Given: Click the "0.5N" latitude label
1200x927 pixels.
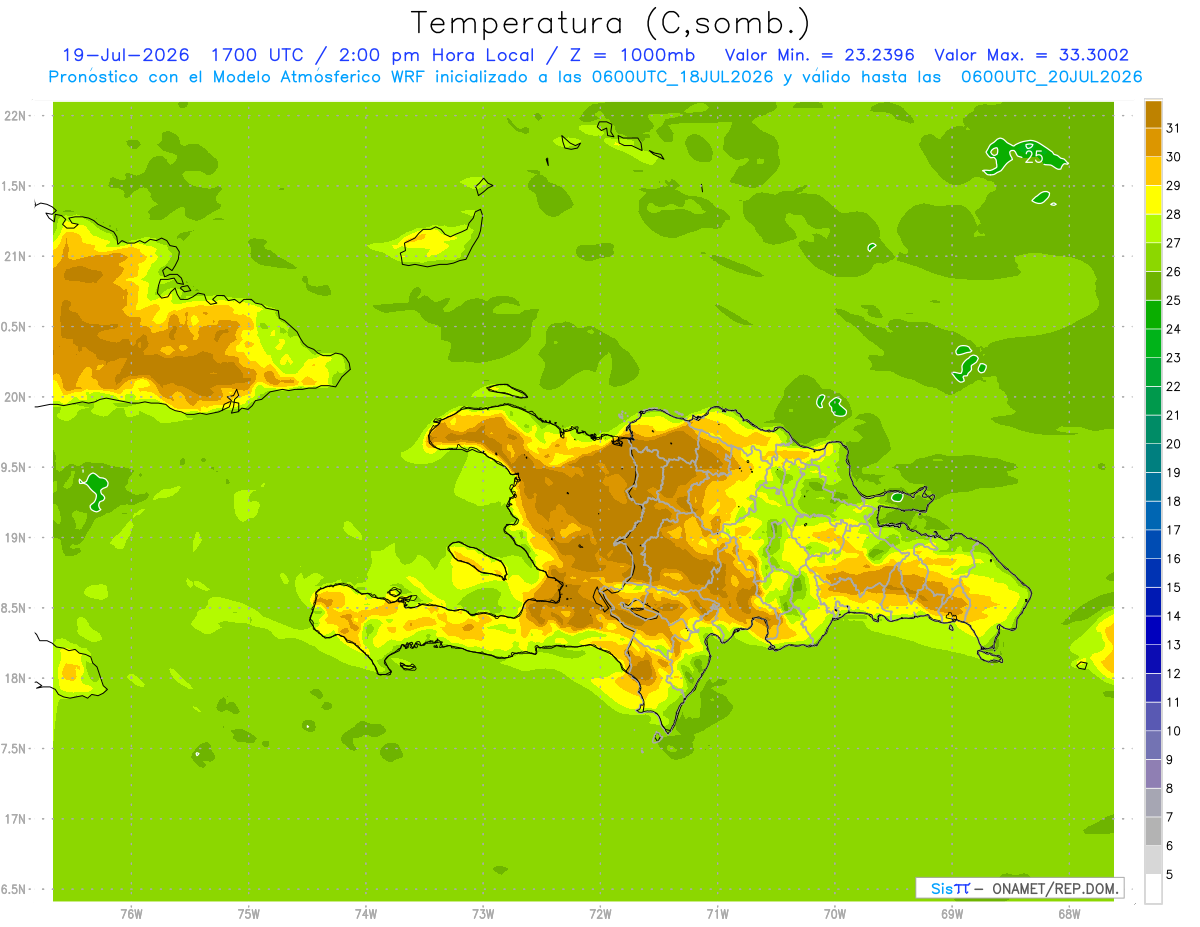Looking at the screenshot, I should (15, 327).
